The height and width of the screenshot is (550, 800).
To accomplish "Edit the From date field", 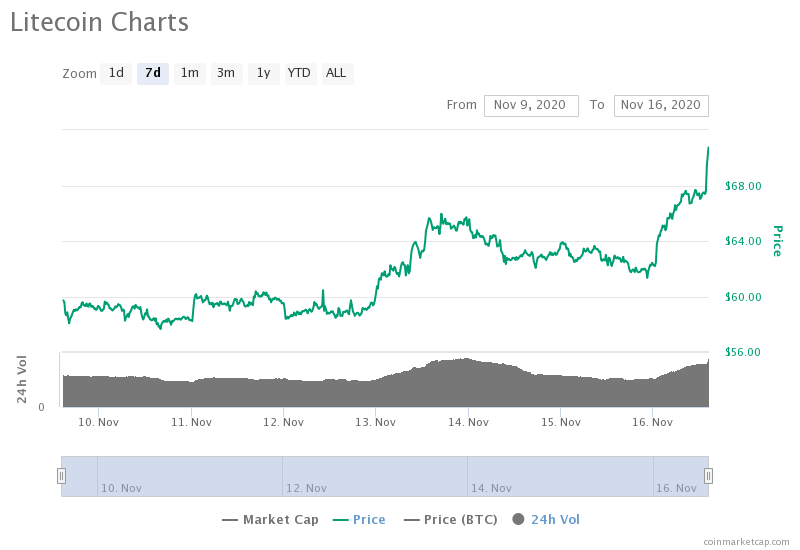I will (x=531, y=106).
